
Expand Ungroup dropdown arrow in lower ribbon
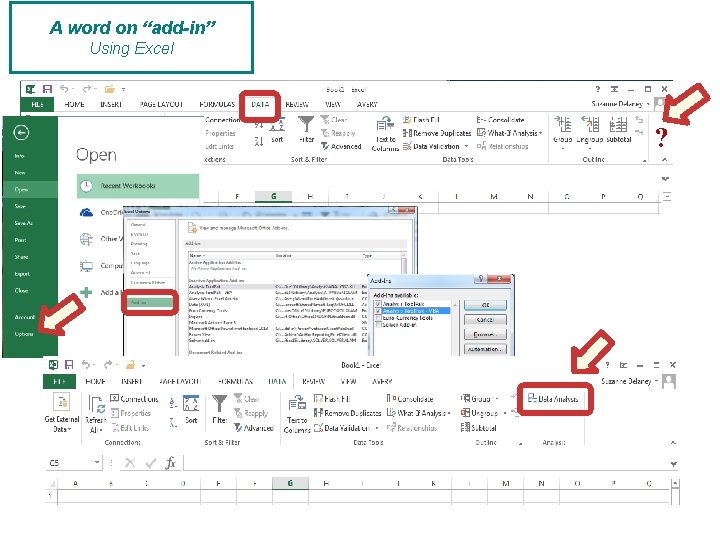coord(505,413)
